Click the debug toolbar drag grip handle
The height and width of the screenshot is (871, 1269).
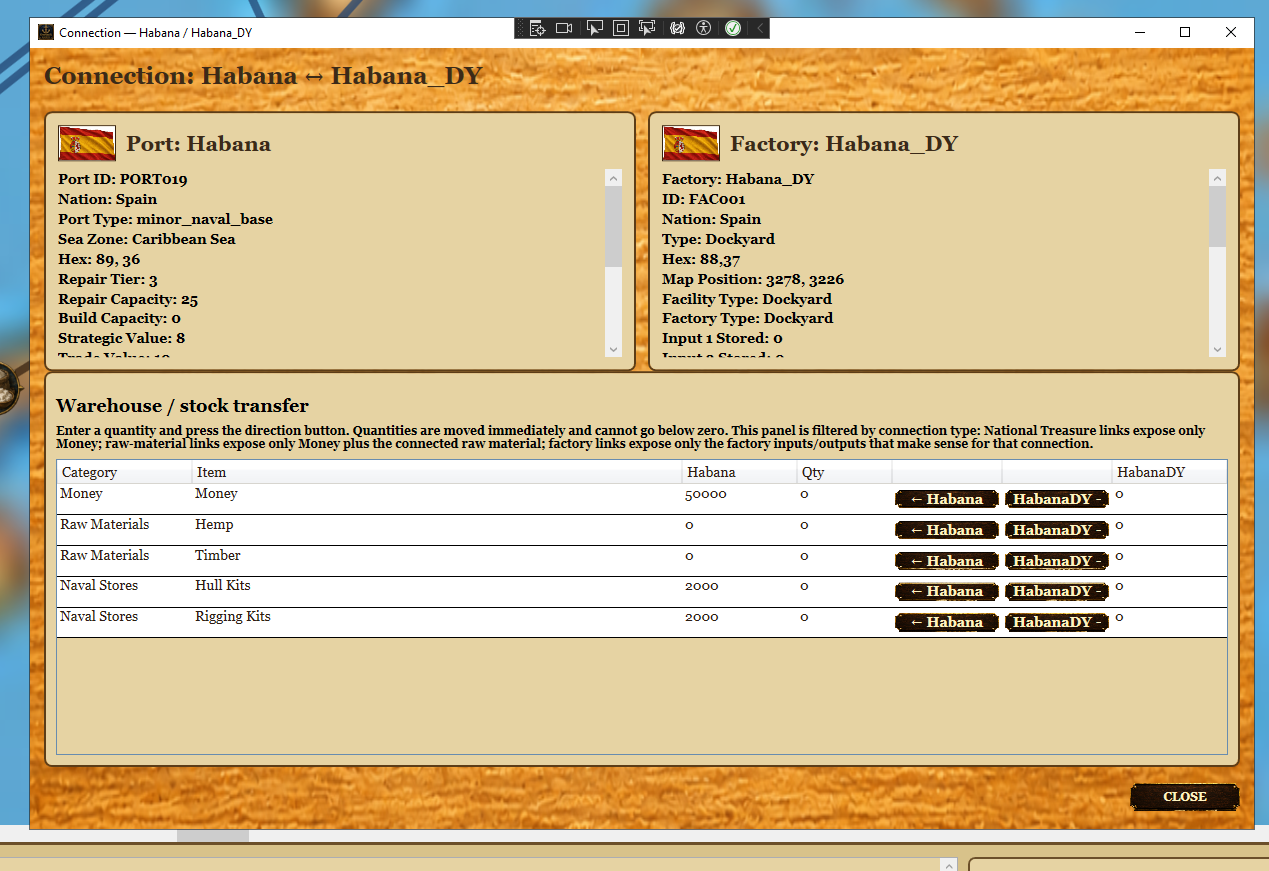521,28
